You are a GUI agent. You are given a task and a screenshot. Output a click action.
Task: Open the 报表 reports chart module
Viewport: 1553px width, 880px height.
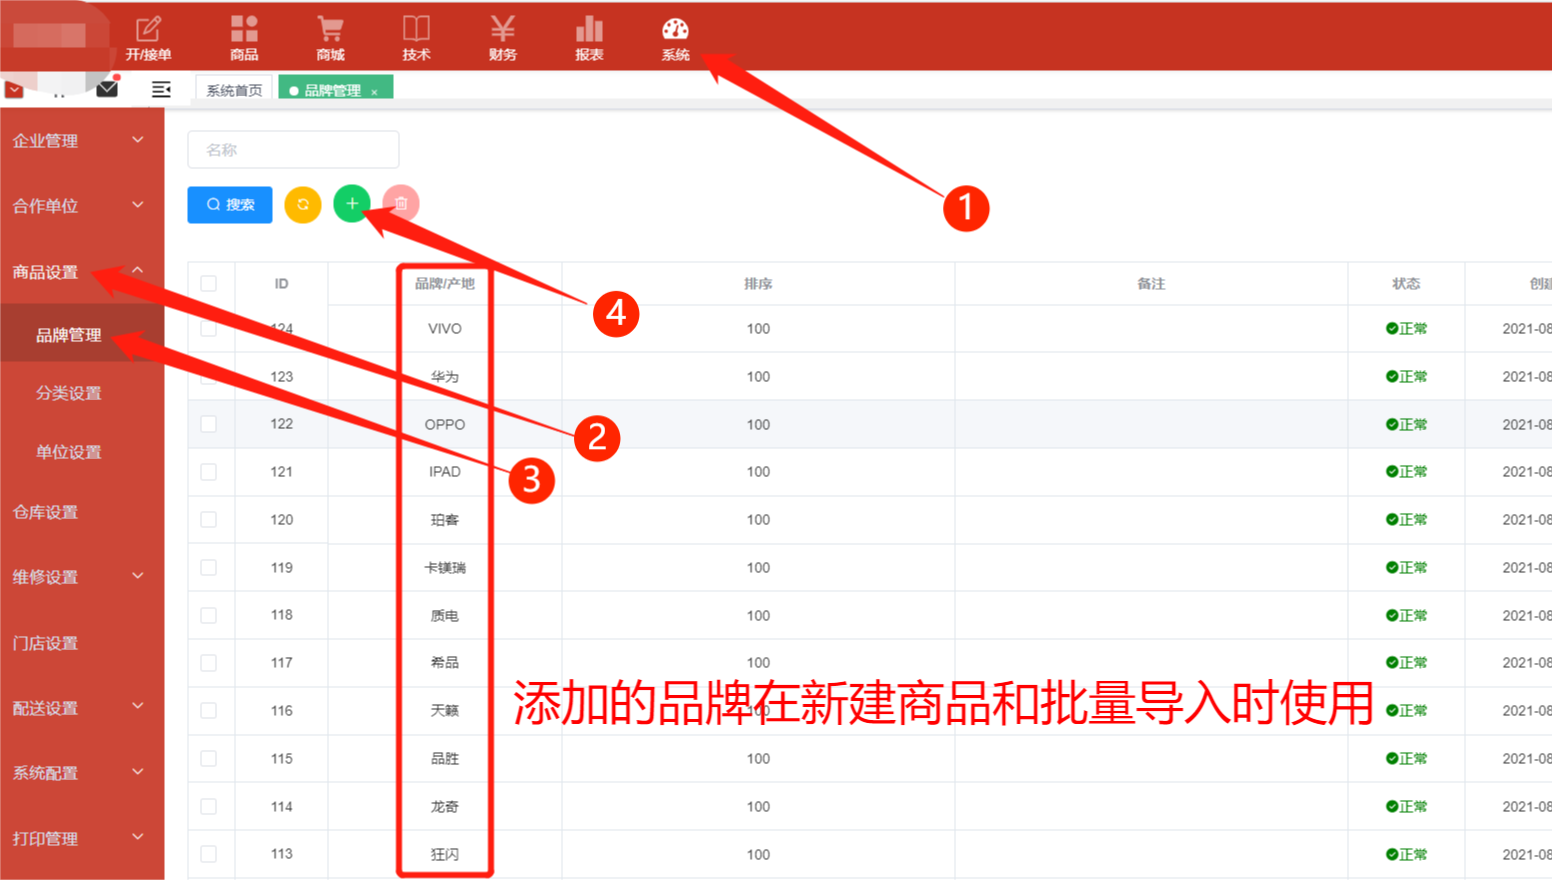point(589,39)
